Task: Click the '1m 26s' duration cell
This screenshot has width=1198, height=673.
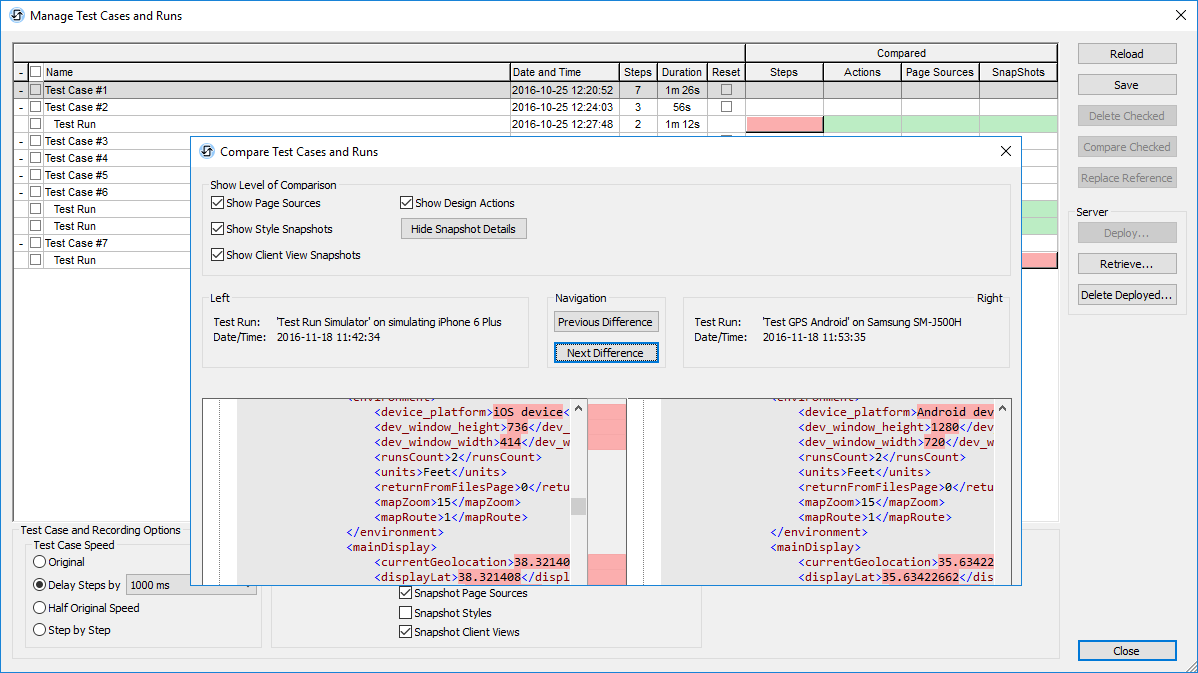Action: (x=682, y=90)
